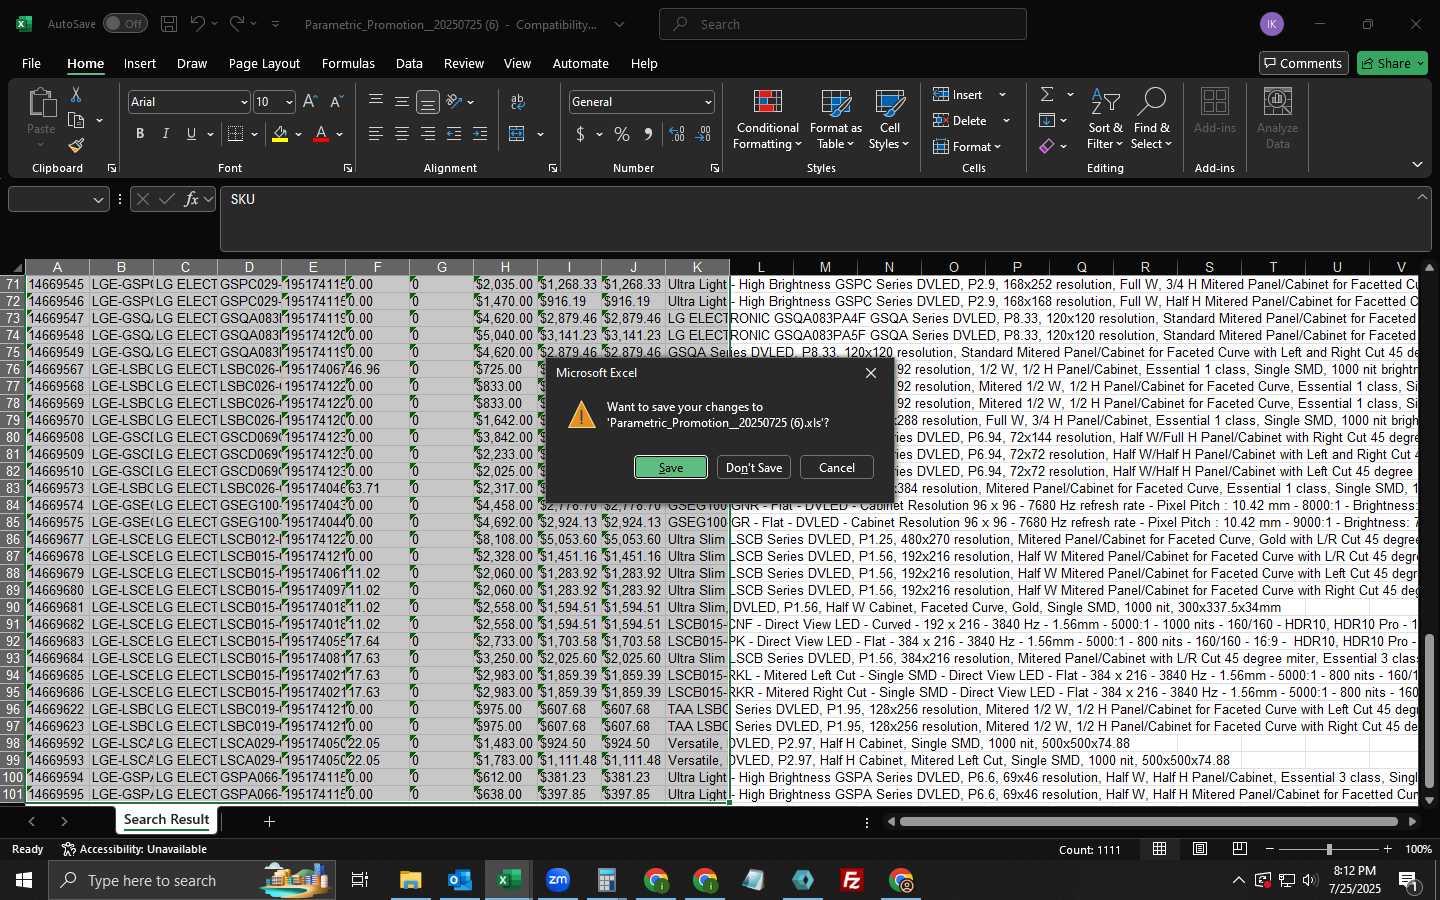Click the Save floppy disk icon in title bar
Viewport: 1440px width, 900px height.
coord(169,24)
